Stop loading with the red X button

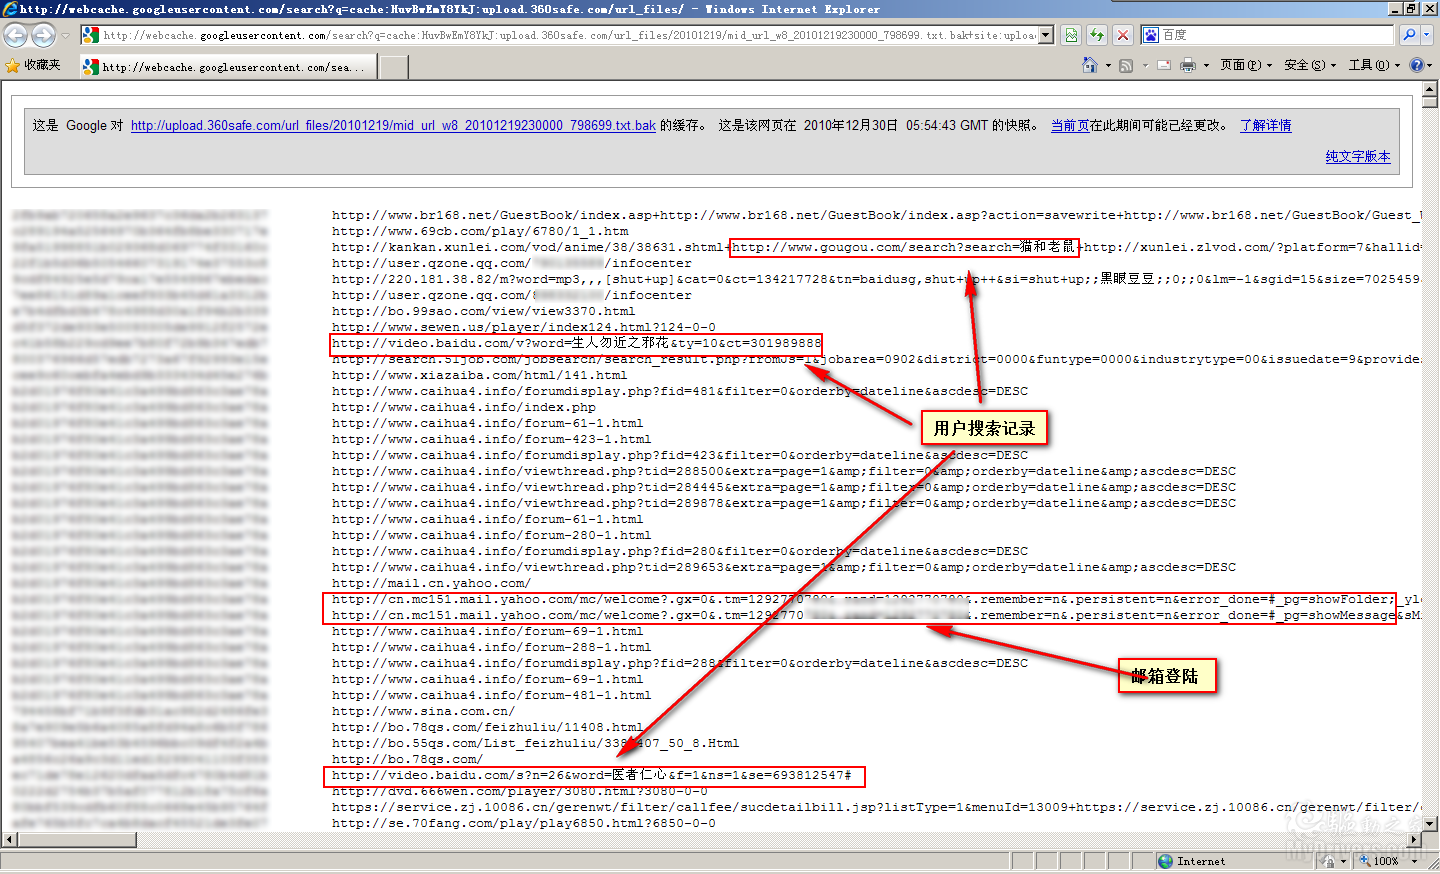point(1123,35)
